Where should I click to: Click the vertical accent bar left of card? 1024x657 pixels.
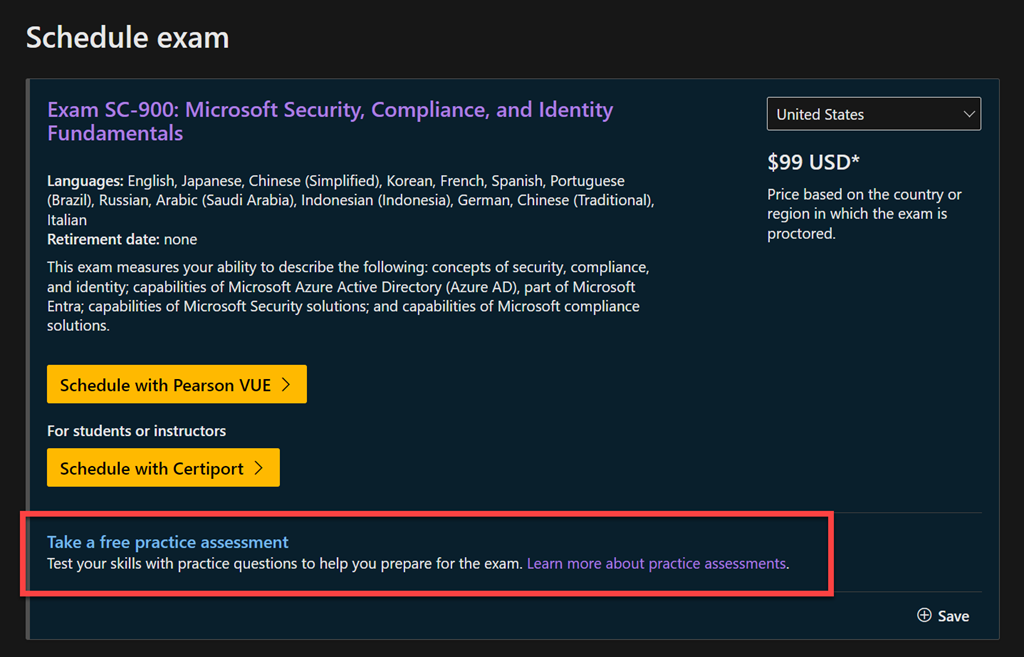point(29,358)
